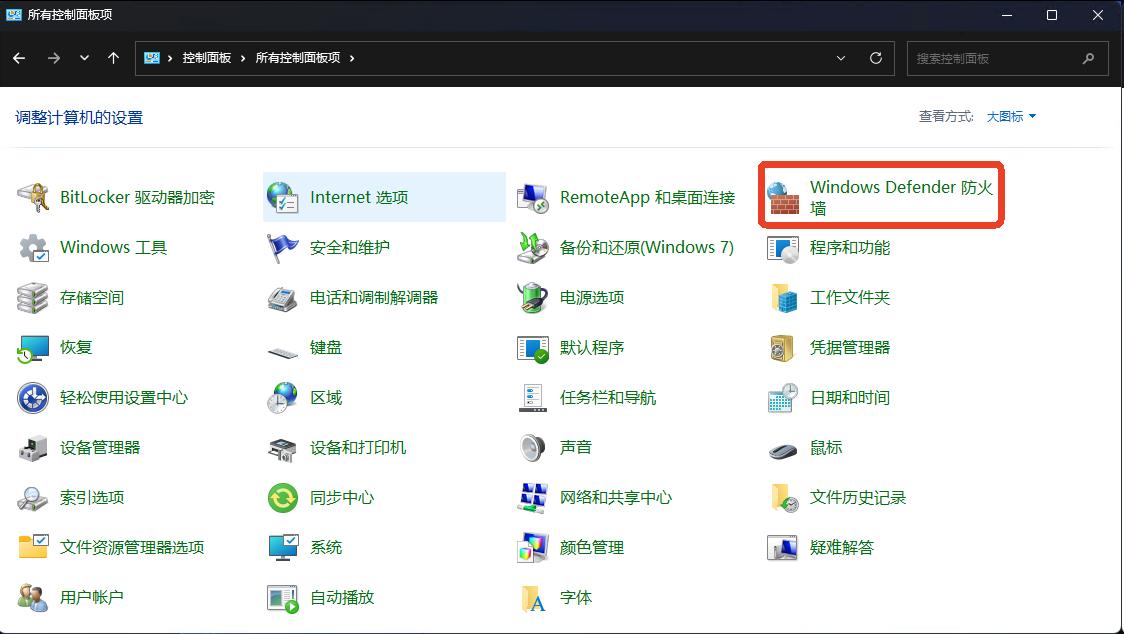Open 鼠标 mouse settings
This screenshot has height=634, width=1124.
(x=826, y=447)
